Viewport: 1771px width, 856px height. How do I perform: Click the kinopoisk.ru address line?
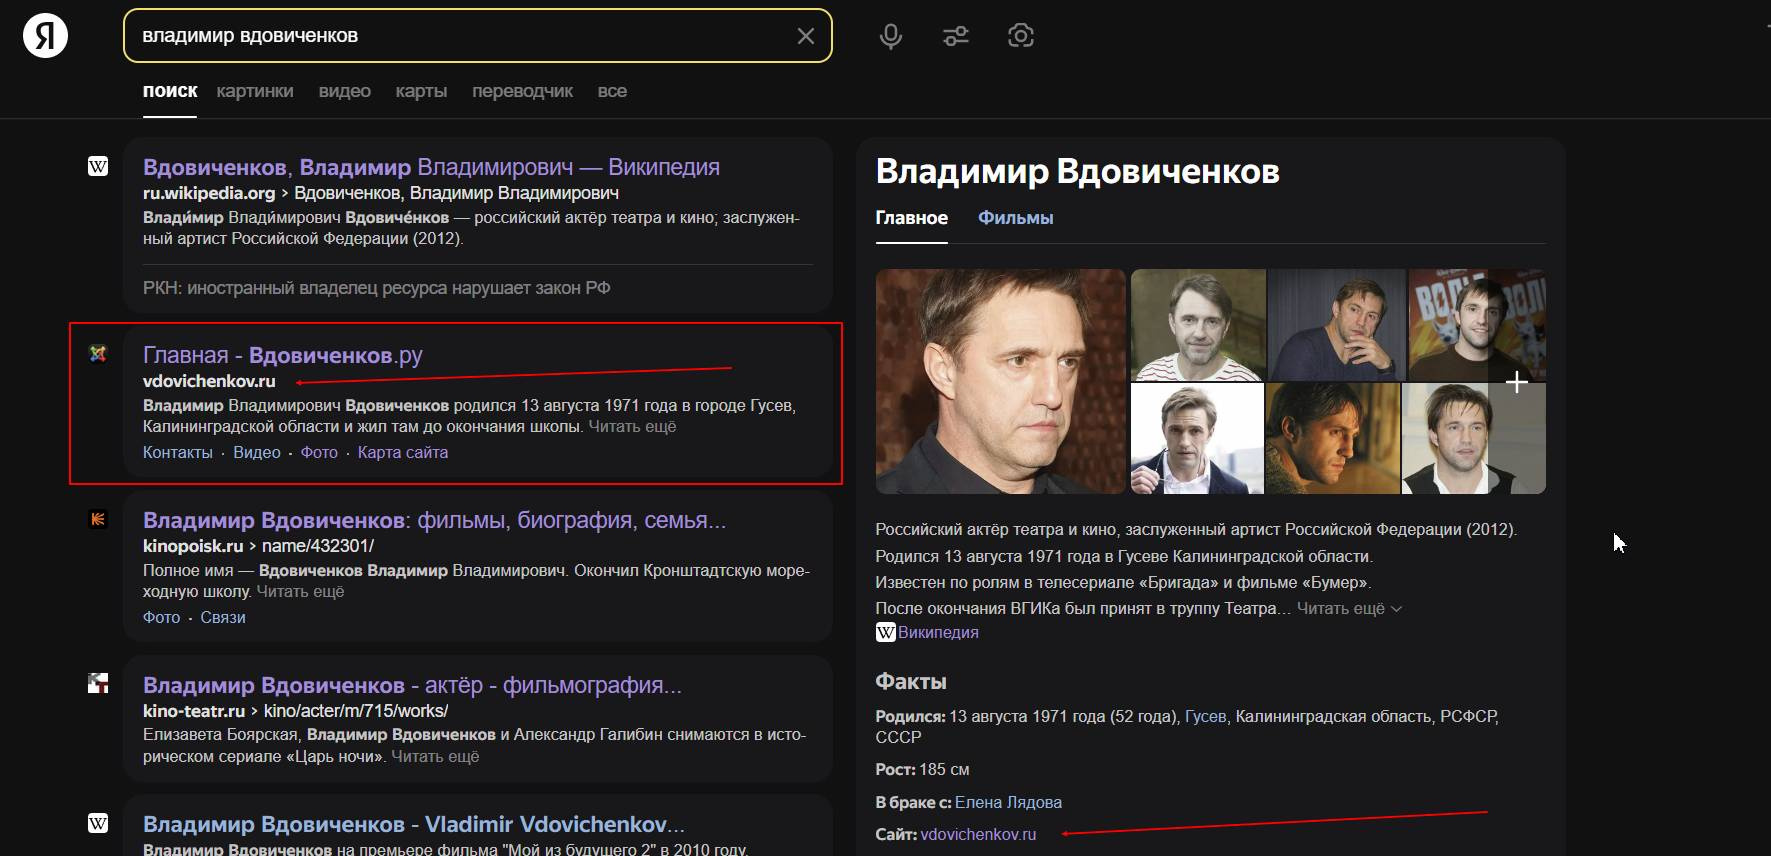click(258, 546)
